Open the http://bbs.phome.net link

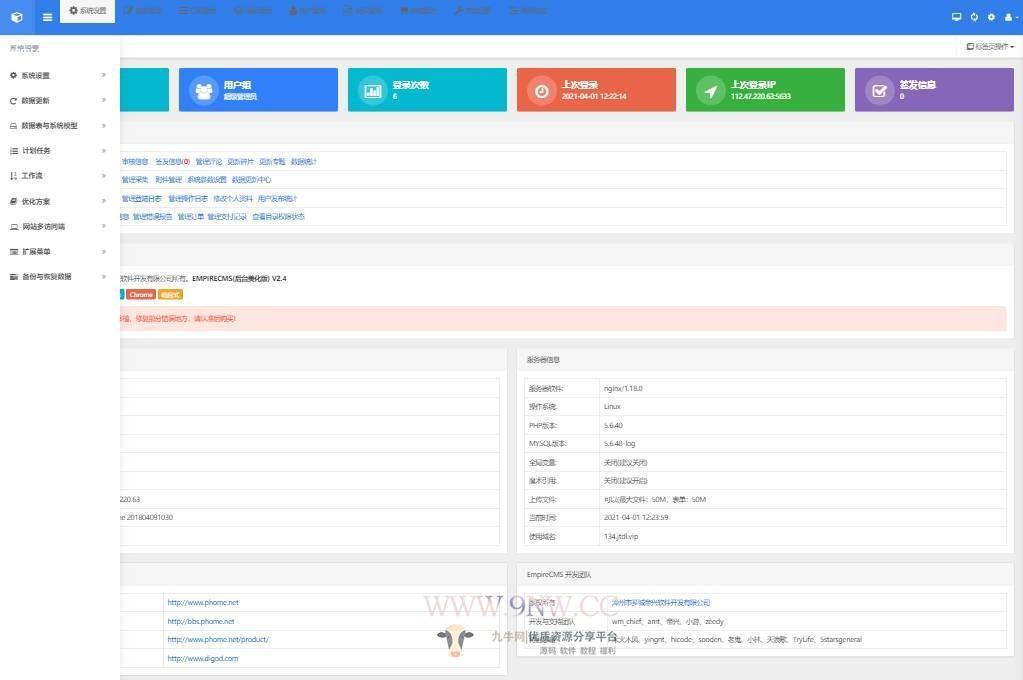(200, 622)
